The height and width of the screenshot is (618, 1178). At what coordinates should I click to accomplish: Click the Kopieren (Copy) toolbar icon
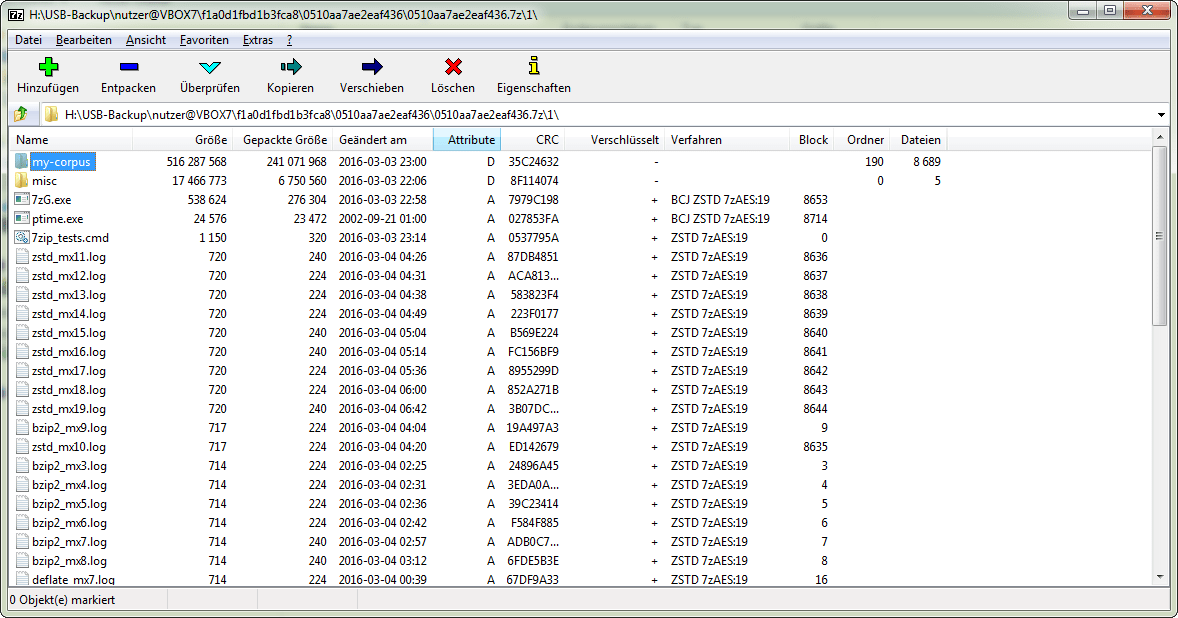[x=290, y=68]
